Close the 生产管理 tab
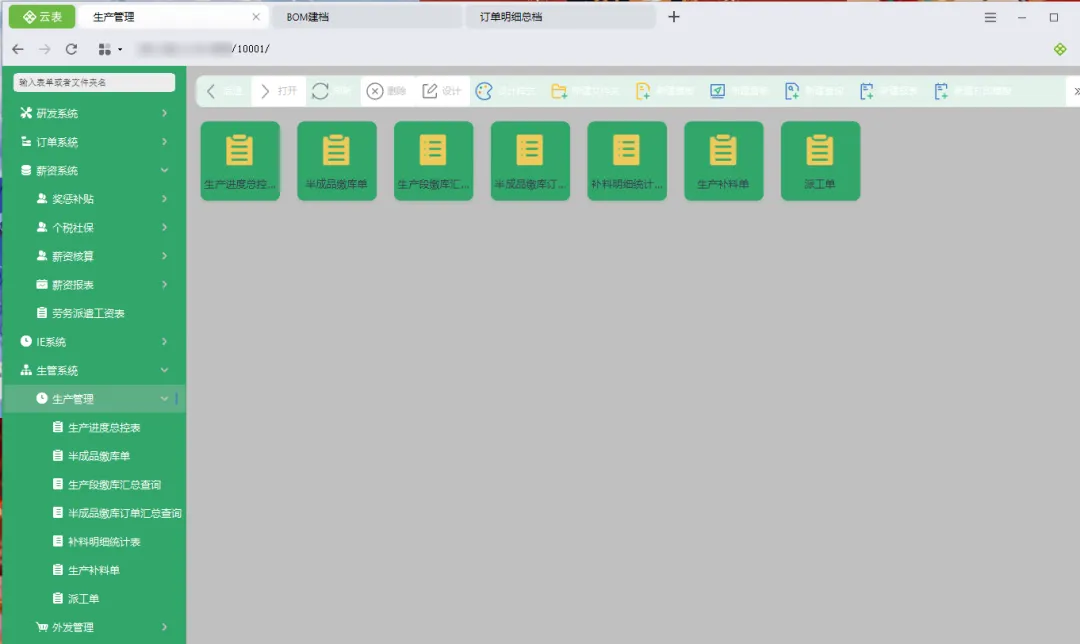This screenshot has height=644, width=1080. tap(256, 17)
